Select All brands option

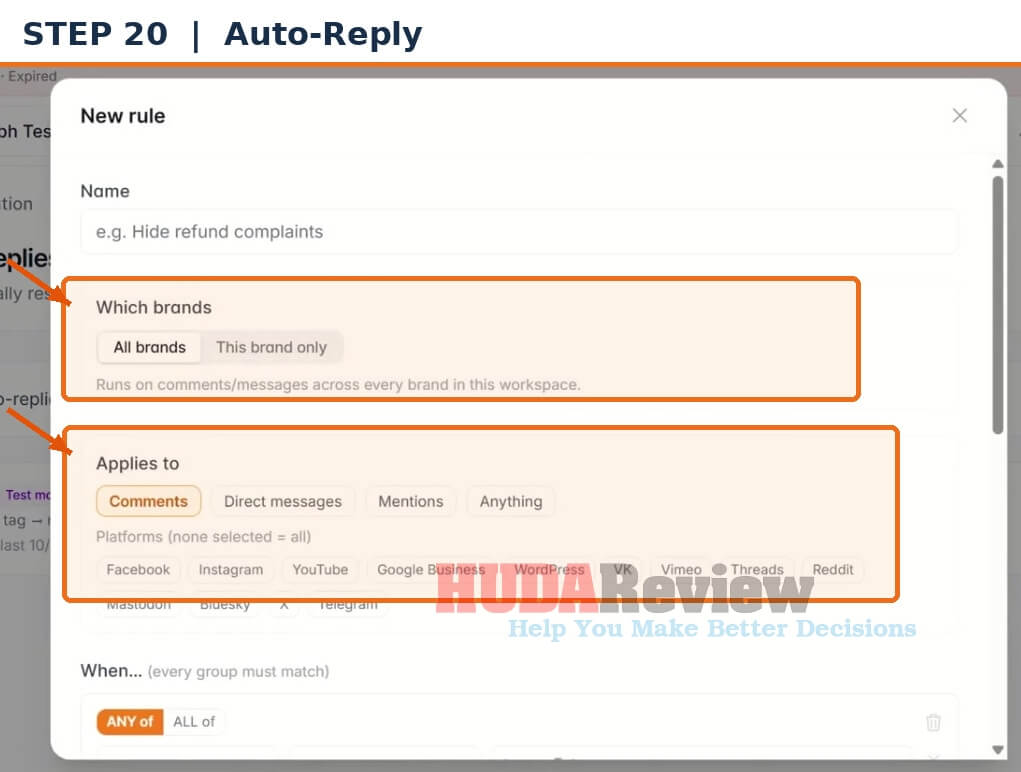(x=150, y=348)
